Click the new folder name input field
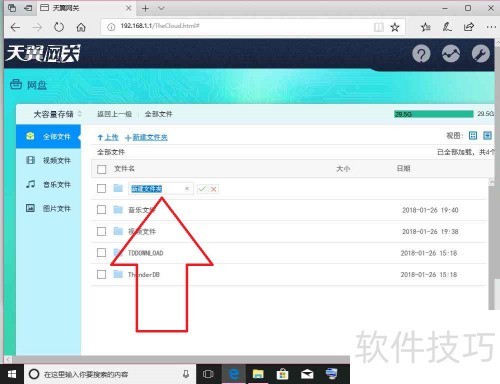500x384 pixels. 160,189
